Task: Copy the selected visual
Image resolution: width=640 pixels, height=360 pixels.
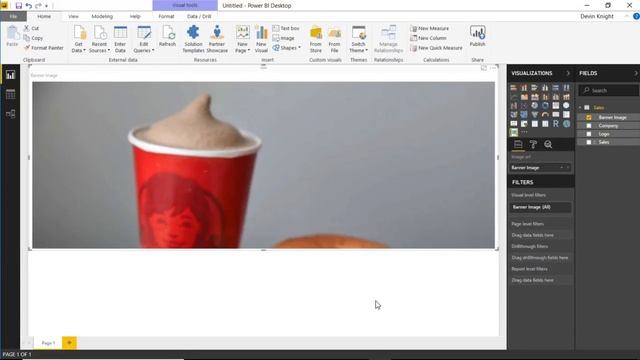Action: (33, 38)
